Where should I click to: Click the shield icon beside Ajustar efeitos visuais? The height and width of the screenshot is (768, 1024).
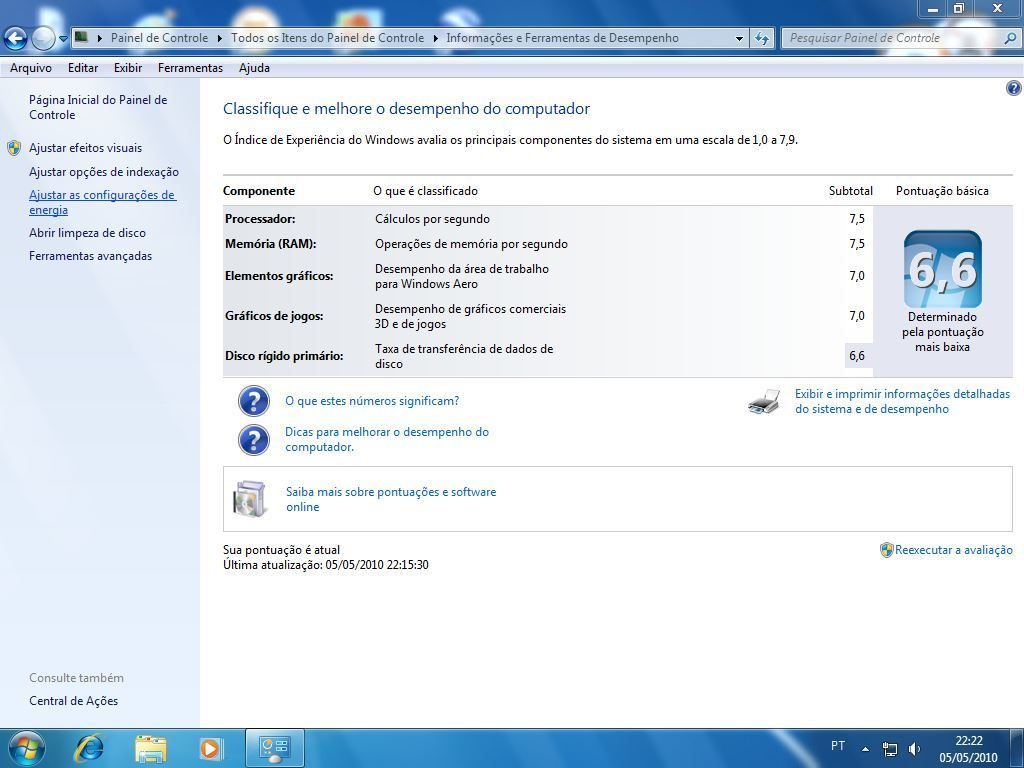[x=14, y=148]
